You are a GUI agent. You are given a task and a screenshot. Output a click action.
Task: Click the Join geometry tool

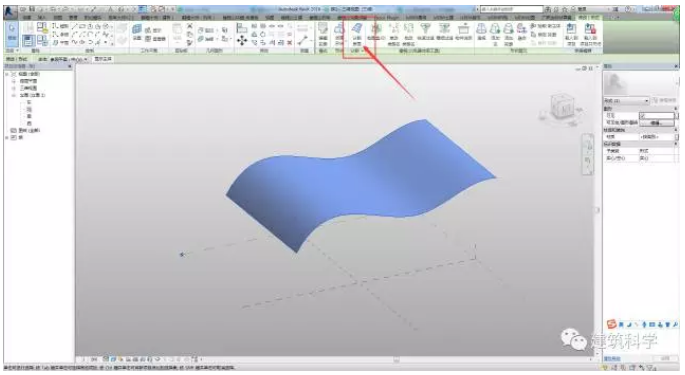tap(206, 39)
